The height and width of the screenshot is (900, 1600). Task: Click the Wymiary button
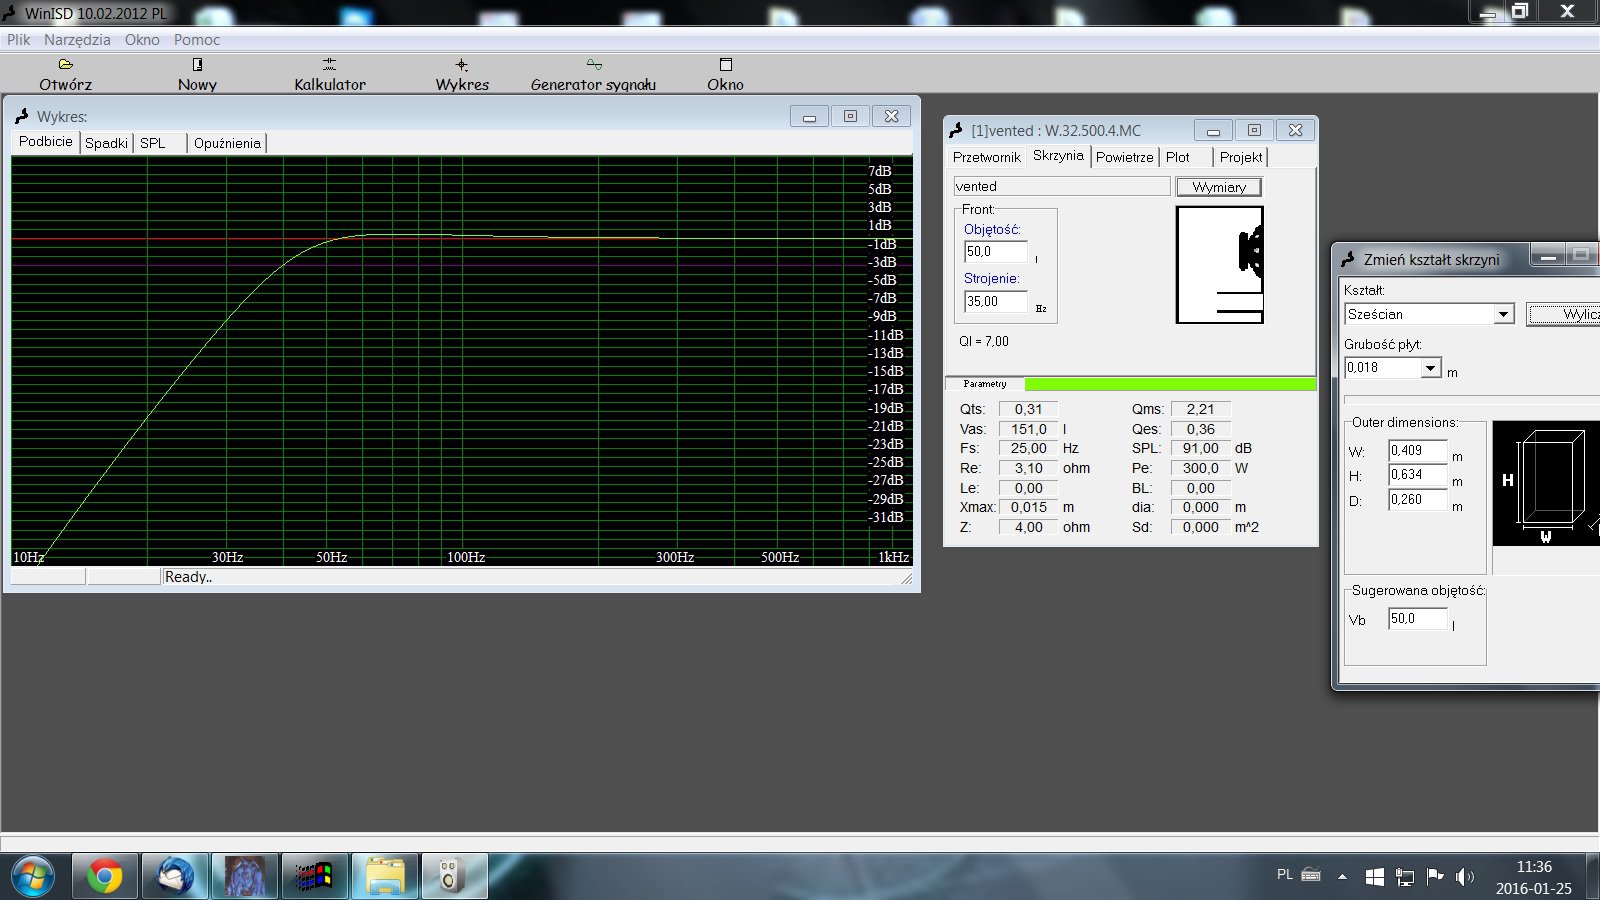(1218, 187)
